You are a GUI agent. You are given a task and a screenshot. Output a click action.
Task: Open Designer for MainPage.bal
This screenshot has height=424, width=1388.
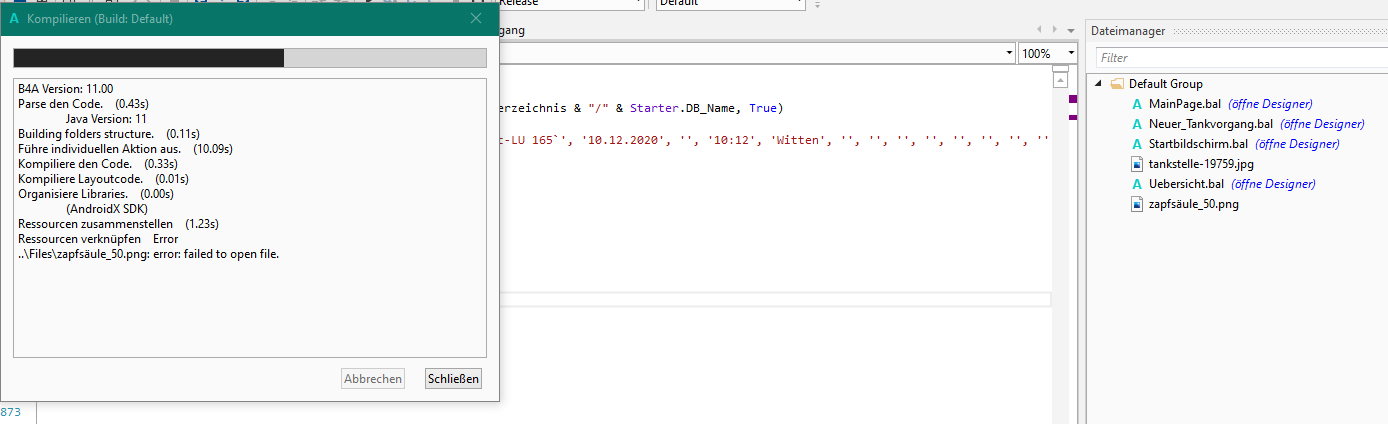click(1270, 104)
